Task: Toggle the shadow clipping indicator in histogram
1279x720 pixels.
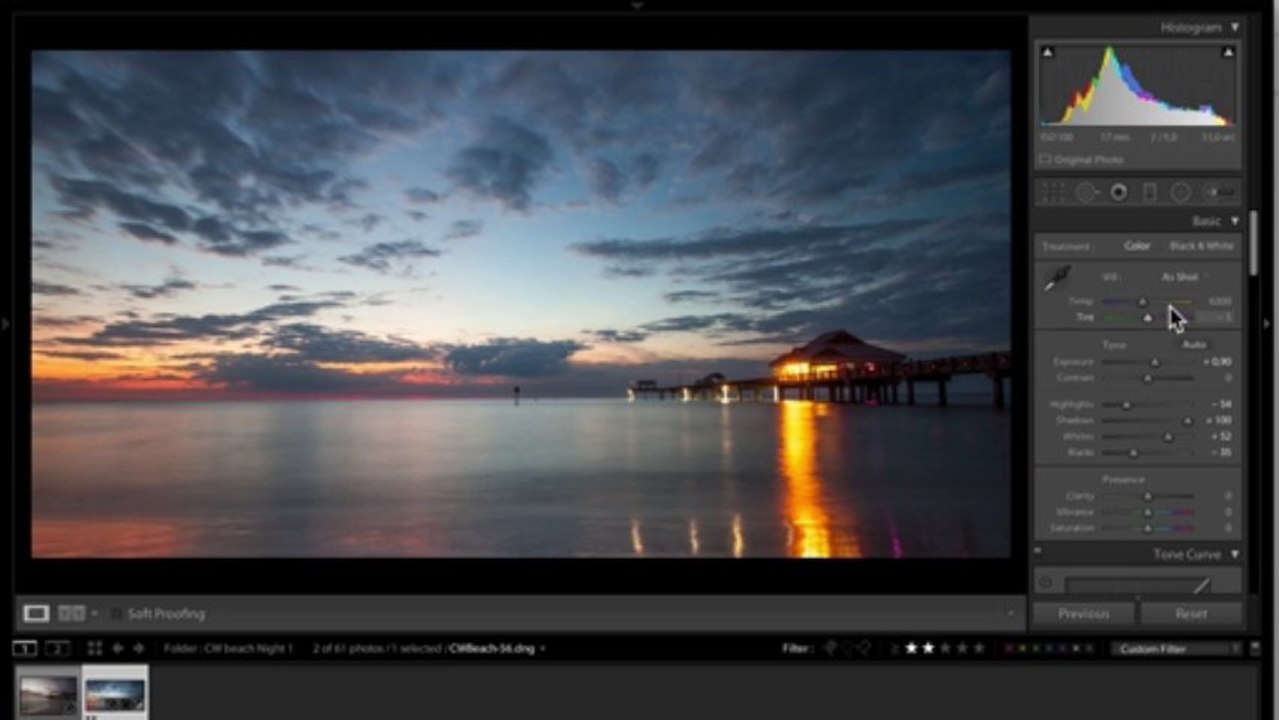Action: 1047,52
